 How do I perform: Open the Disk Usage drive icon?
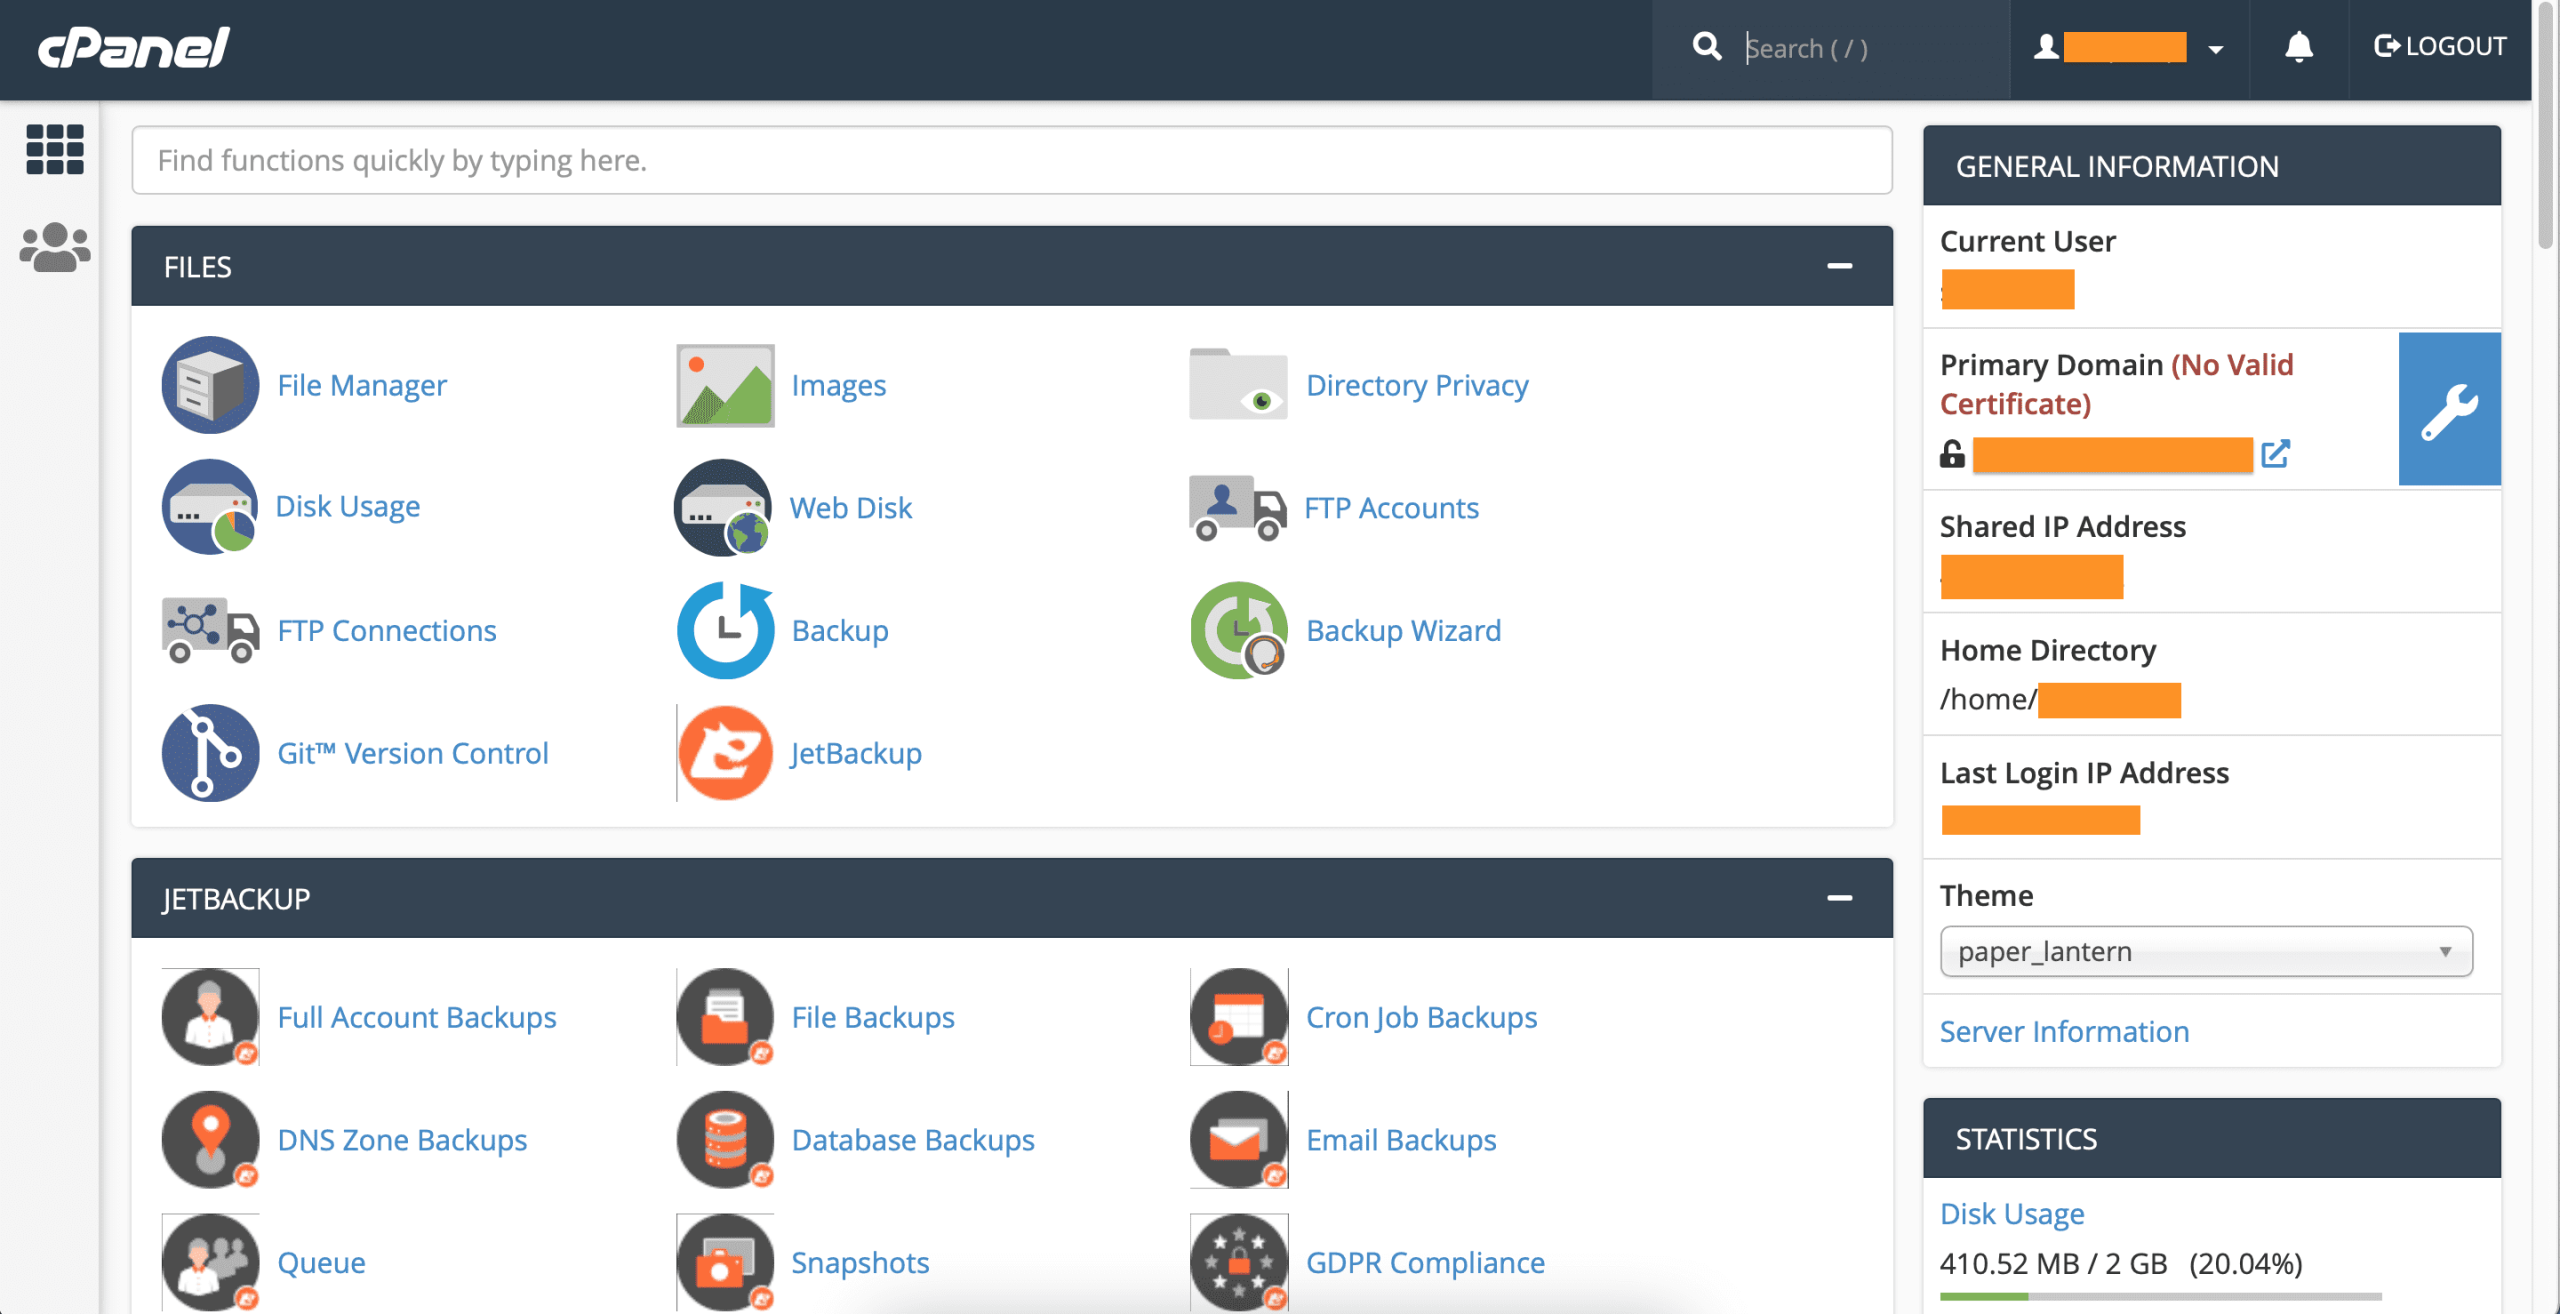[x=210, y=507]
